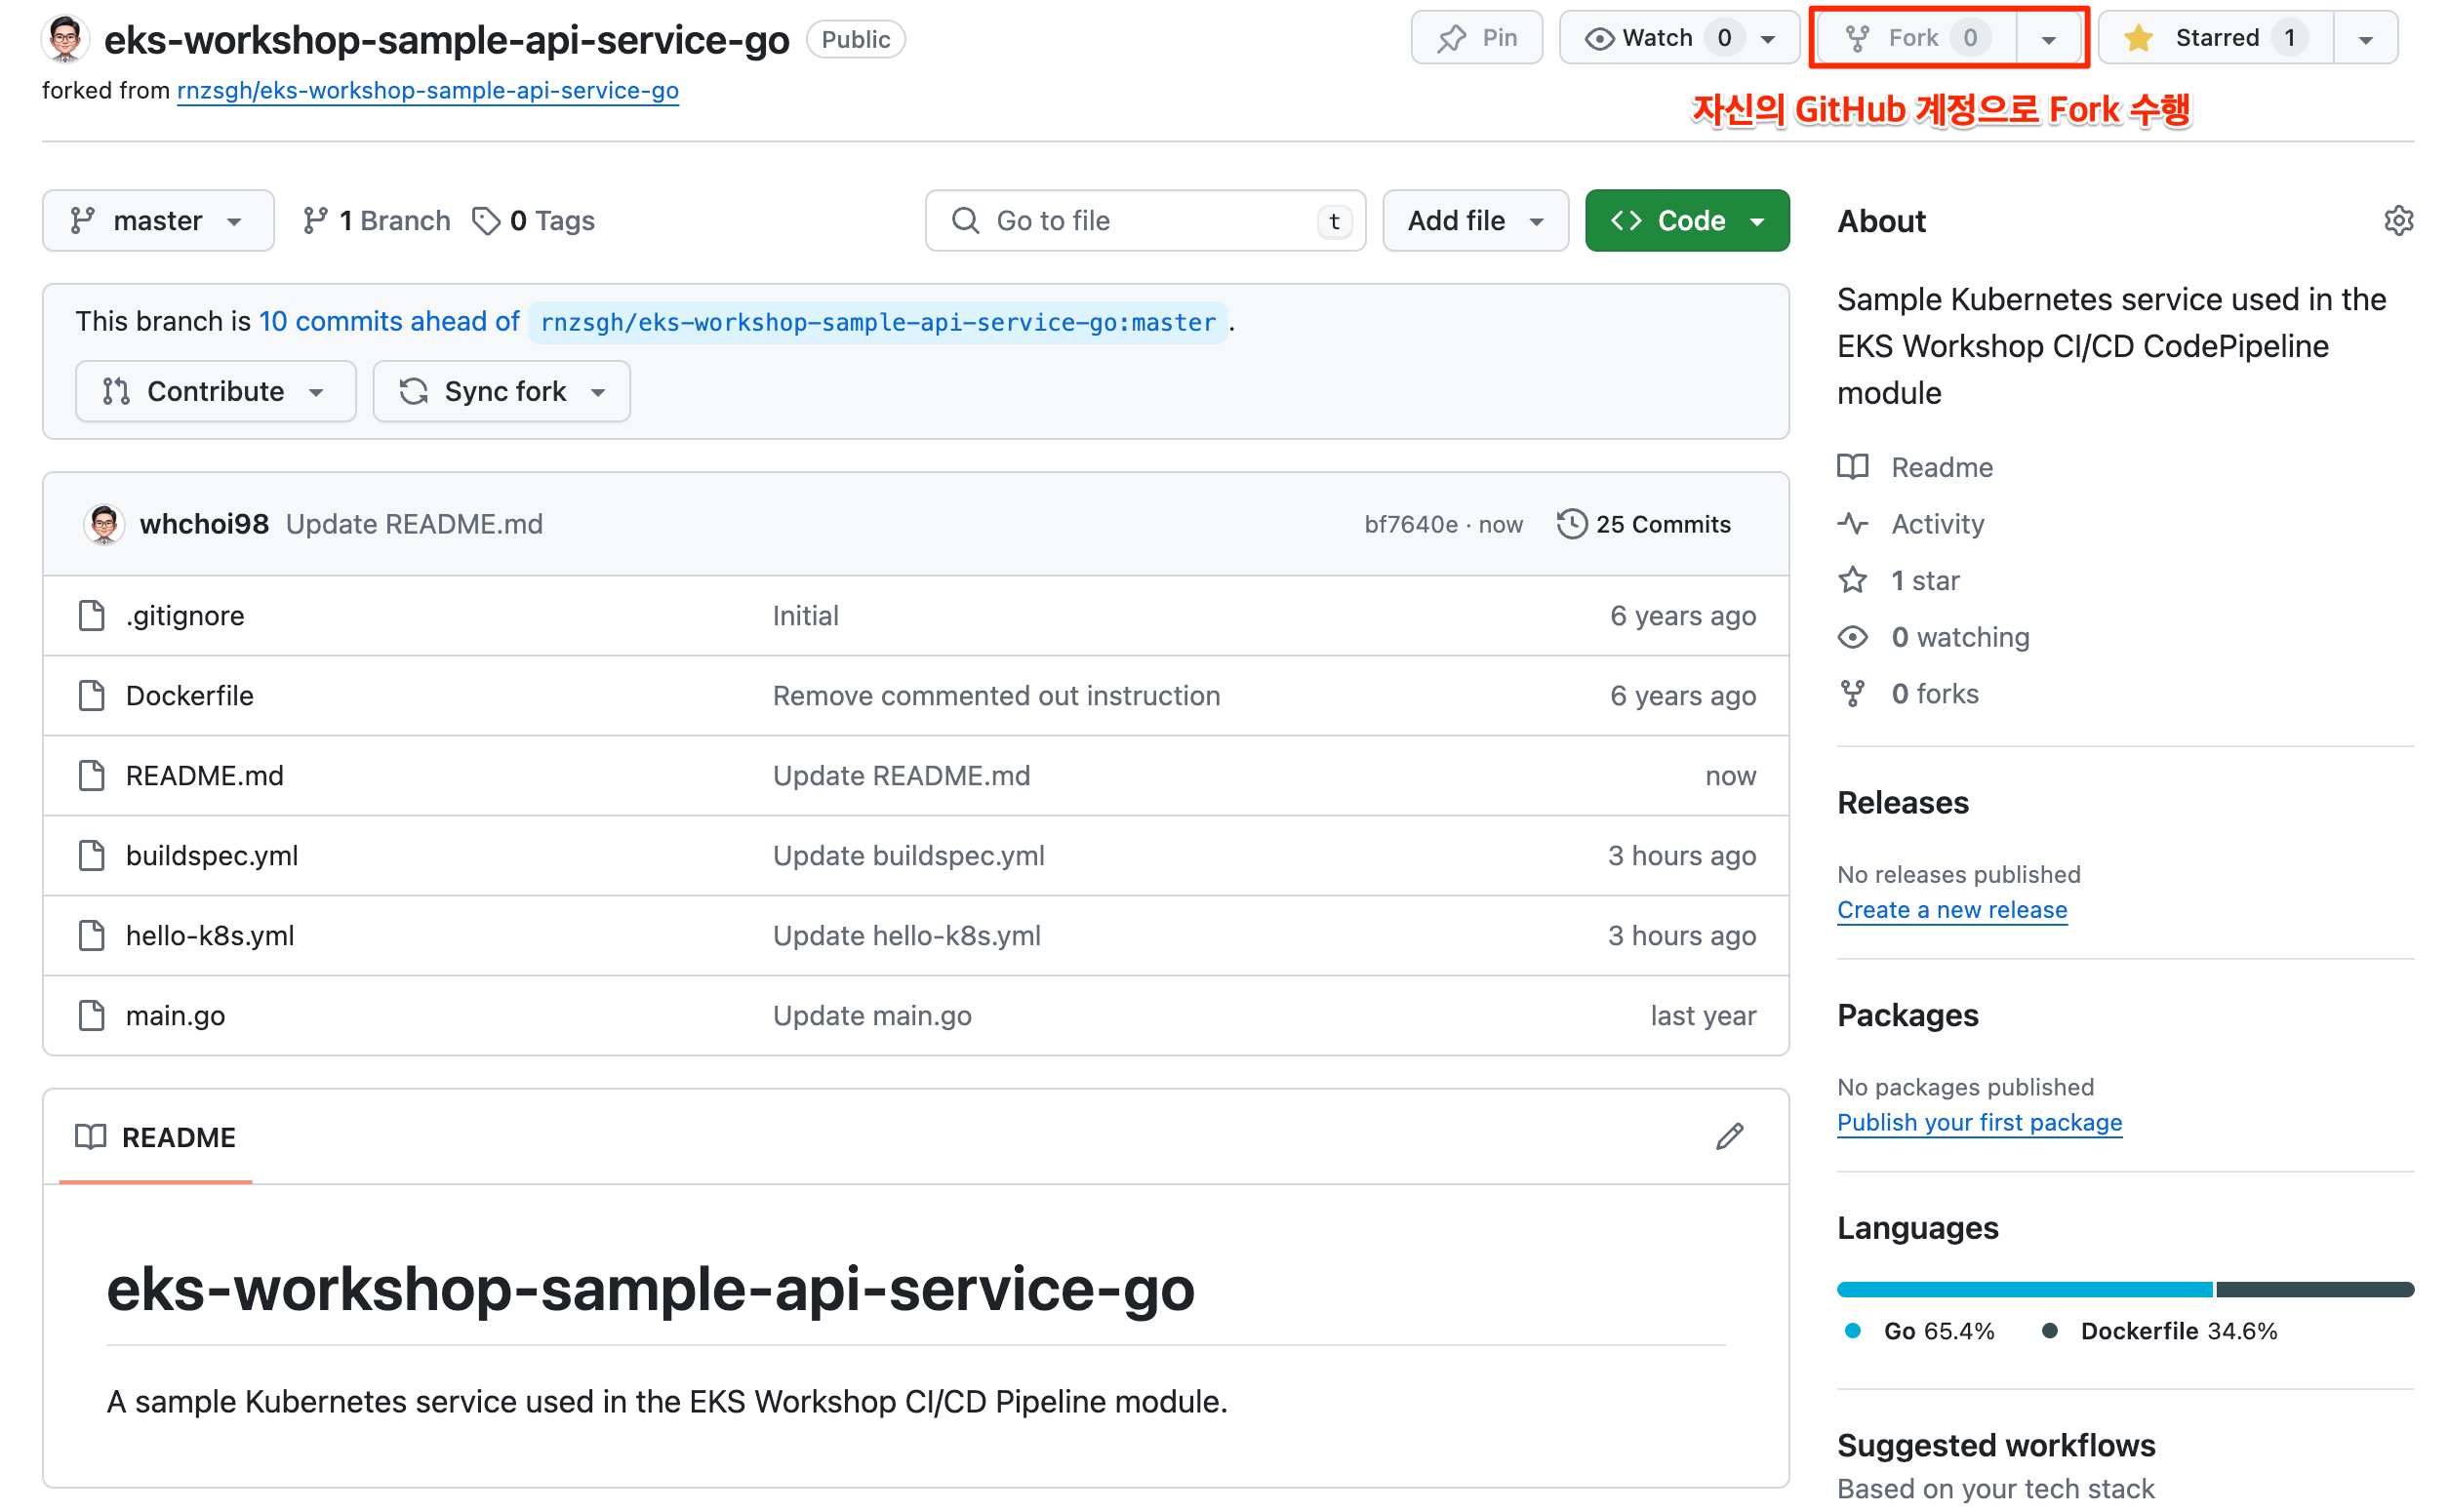
Task: Open the Readme link in About
Action: tap(1916, 467)
